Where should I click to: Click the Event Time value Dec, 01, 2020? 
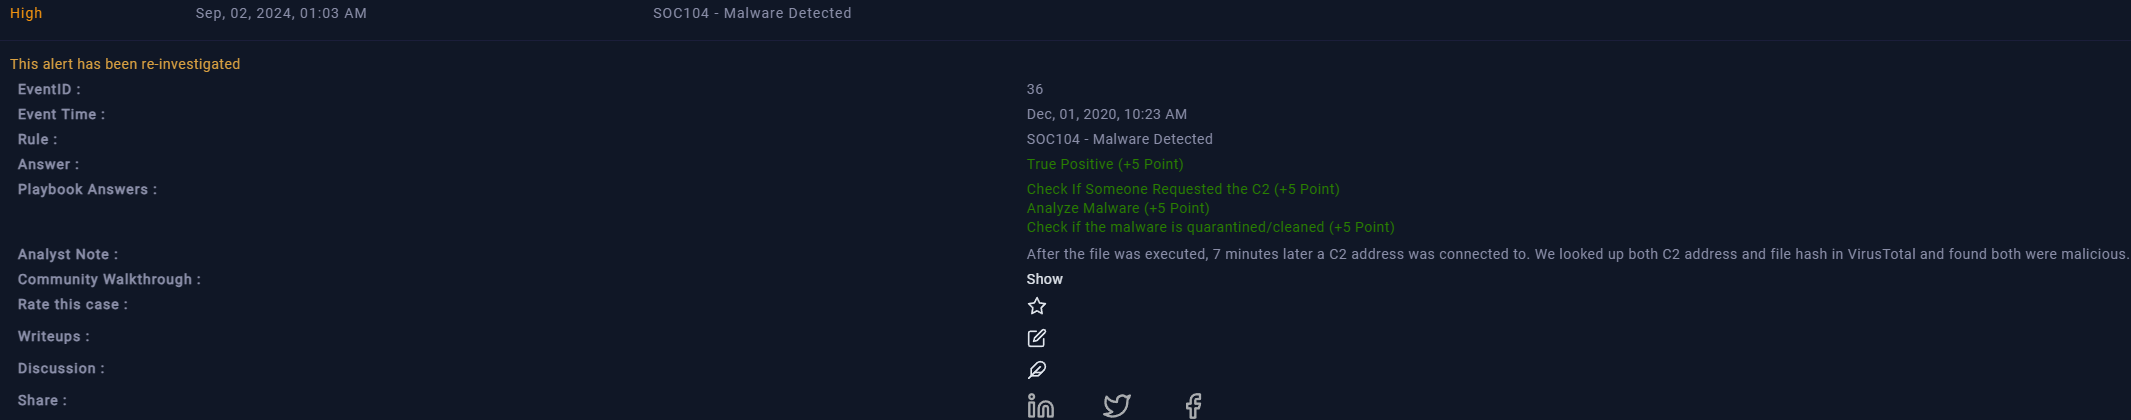pyautogui.click(x=1106, y=114)
